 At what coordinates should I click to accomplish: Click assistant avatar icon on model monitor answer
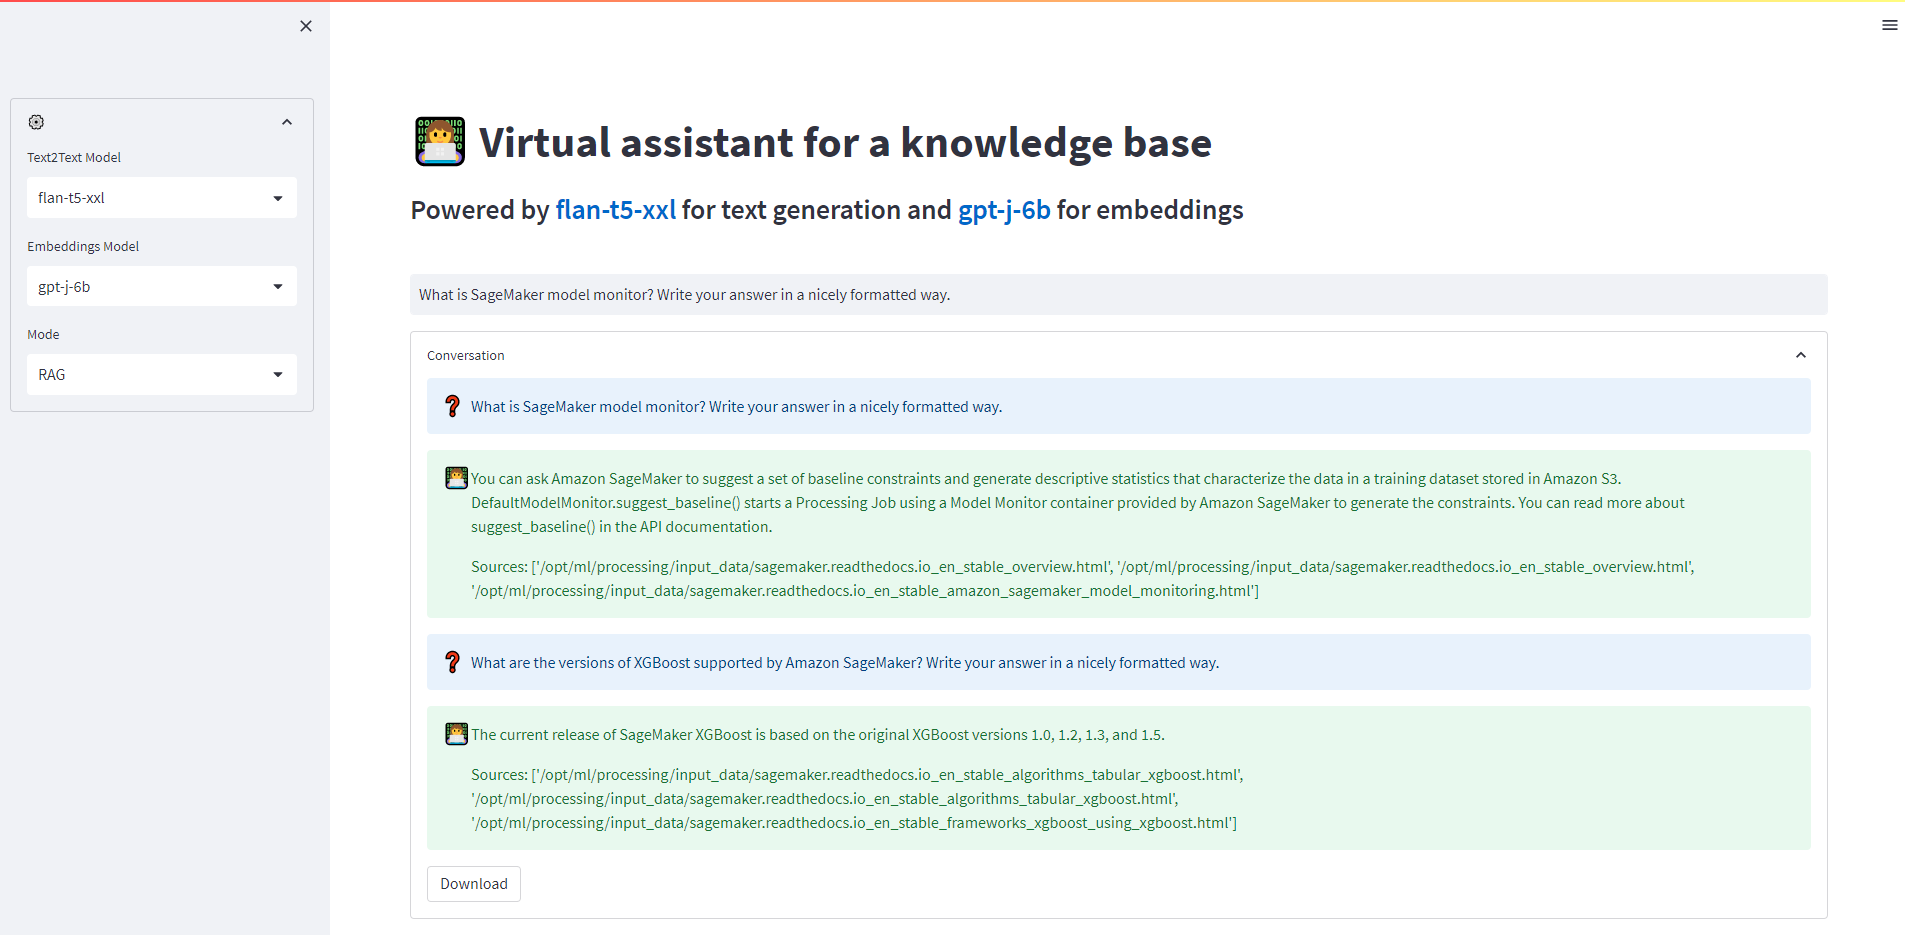(456, 478)
